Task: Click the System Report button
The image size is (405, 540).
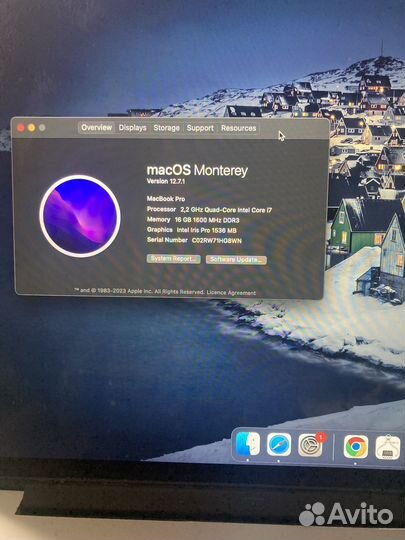Action: tap(174, 259)
